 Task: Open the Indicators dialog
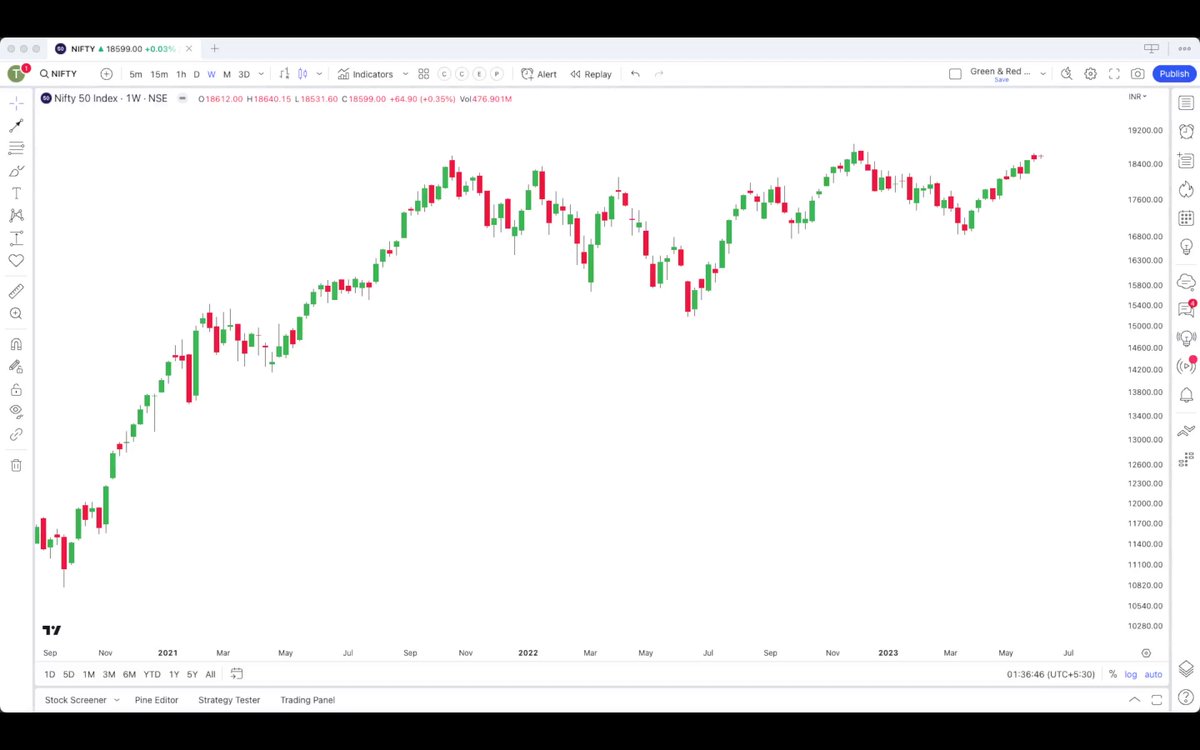coord(365,74)
